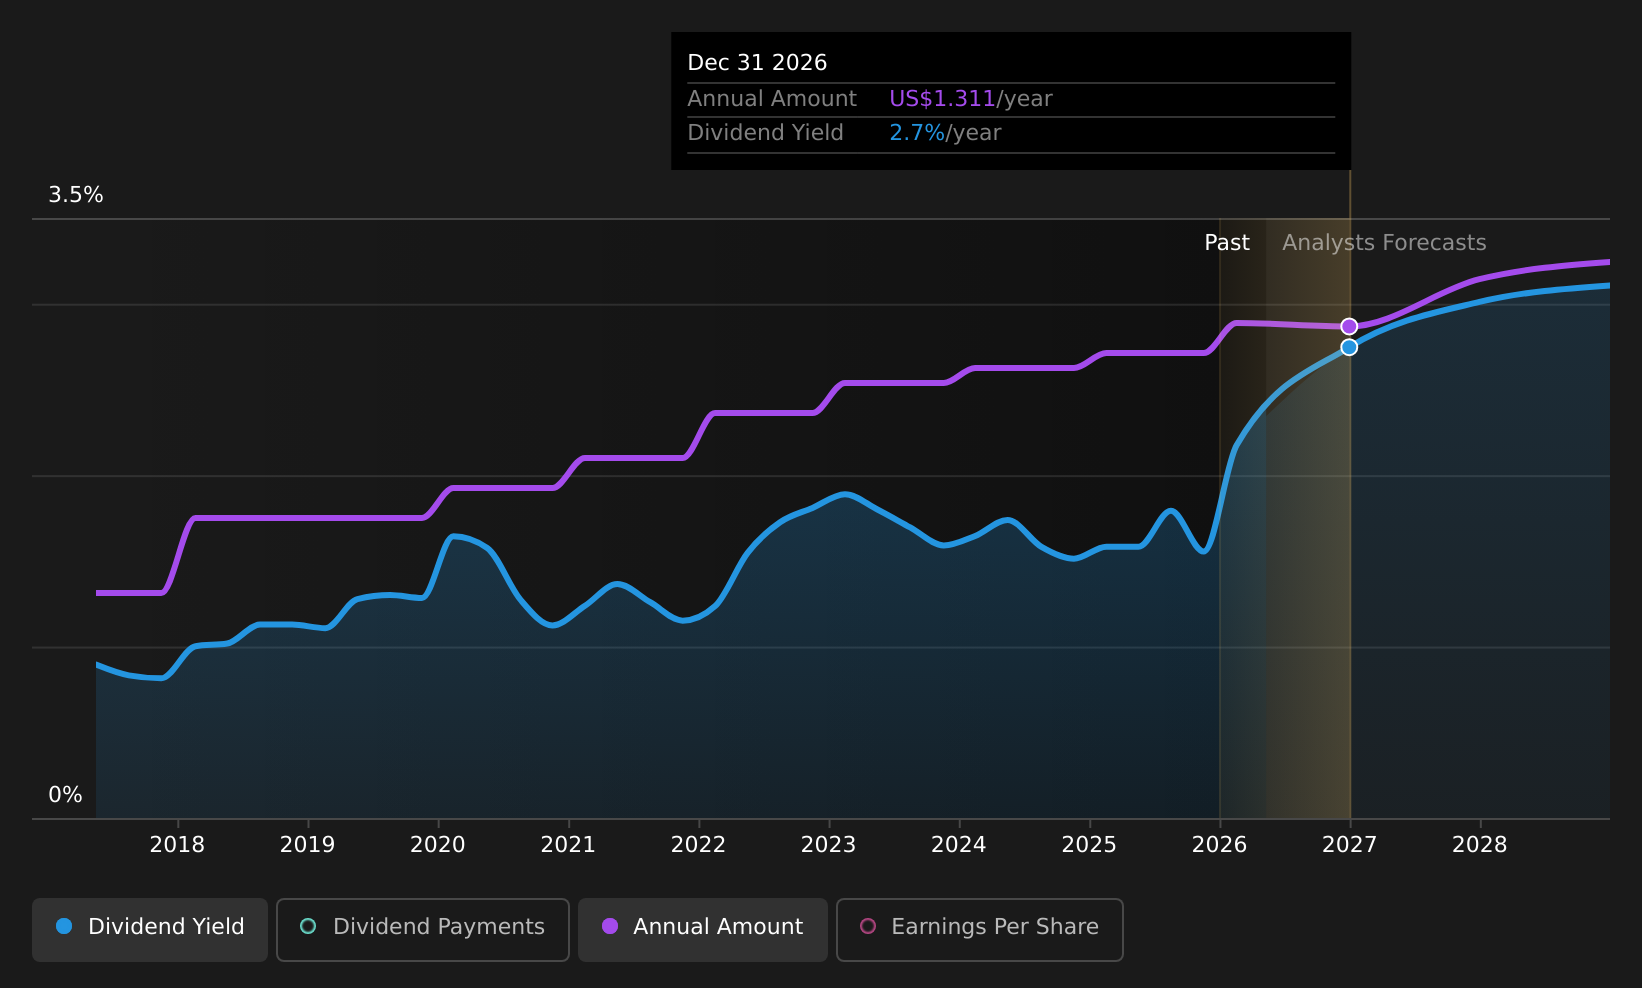
Task: Click the 2024 x-axis label
Action: click(x=959, y=845)
